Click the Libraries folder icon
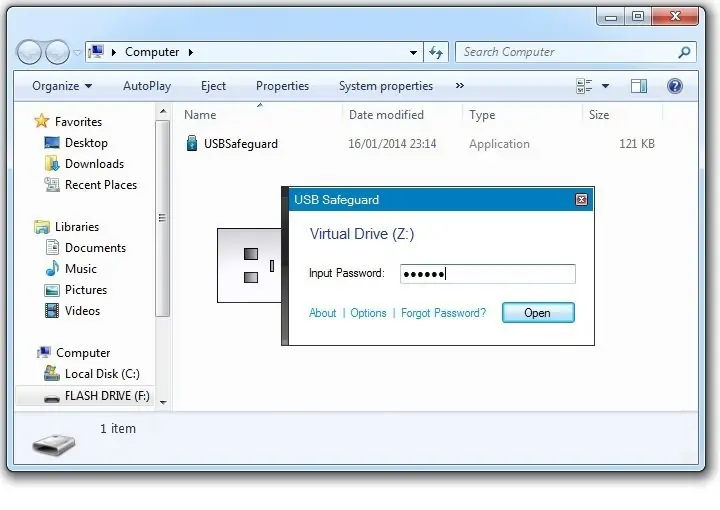720x510 pixels. (42, 227)
